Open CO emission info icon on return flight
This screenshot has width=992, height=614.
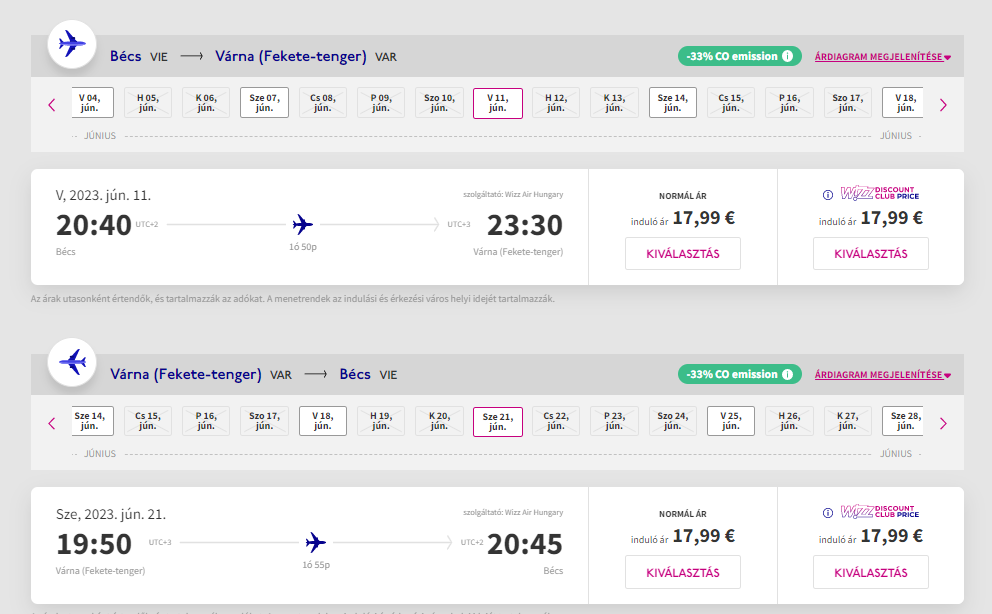click(x=788, y=374)
